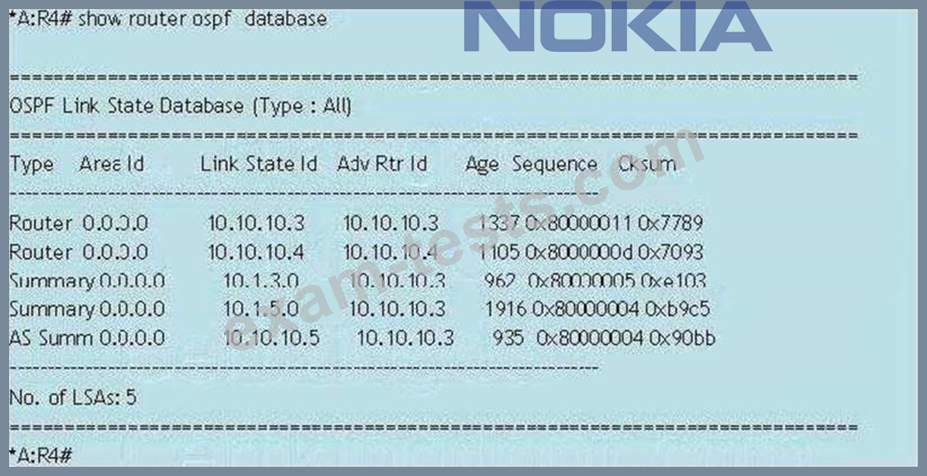Click Summary entry 10.1.5.0
This screenshot has height=476, width=927.
coord(261,309)
